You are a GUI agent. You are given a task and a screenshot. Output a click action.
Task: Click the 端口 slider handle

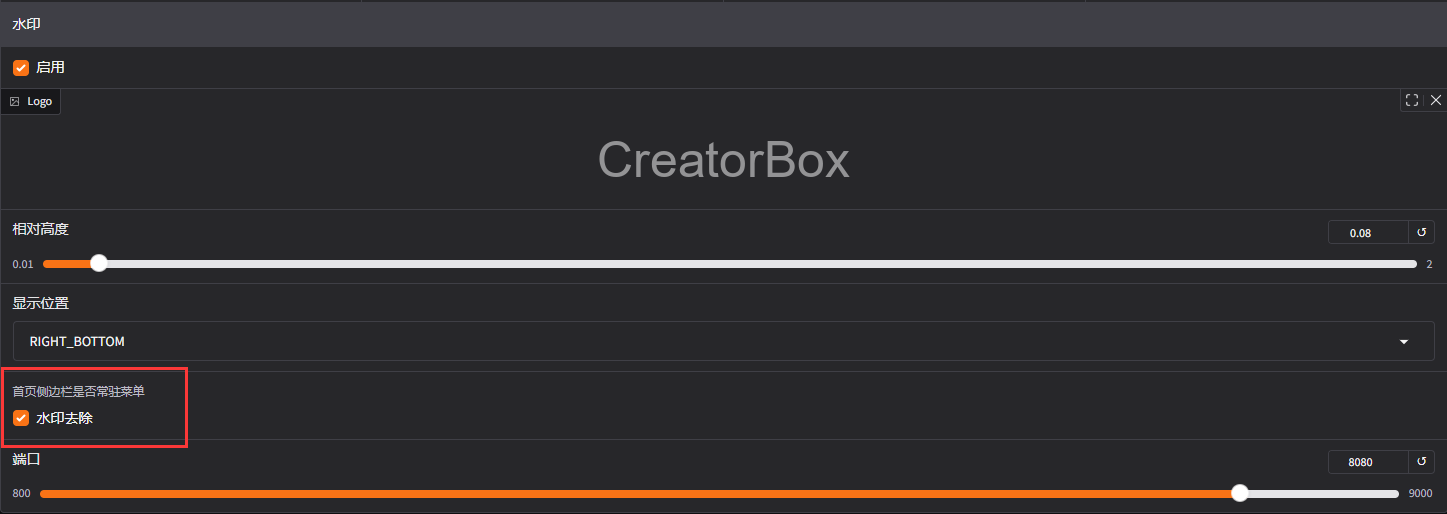coord(1240,493)
